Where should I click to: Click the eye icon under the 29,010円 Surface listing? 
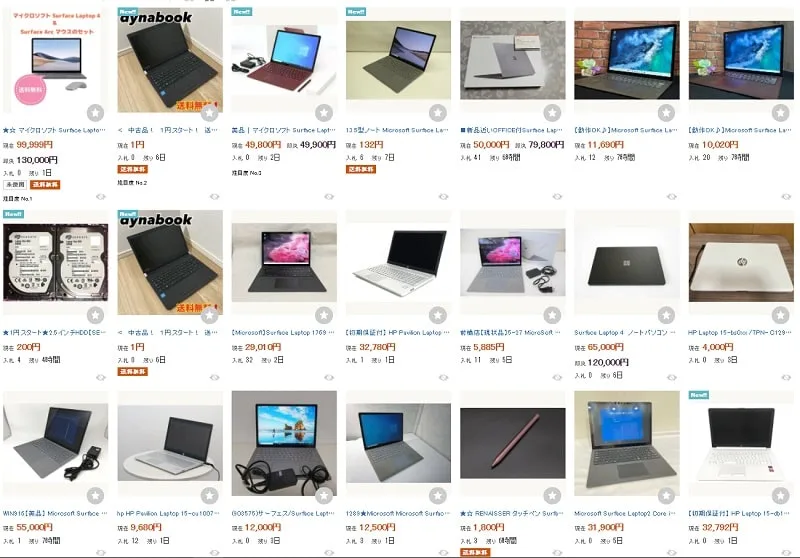point(329,377)
